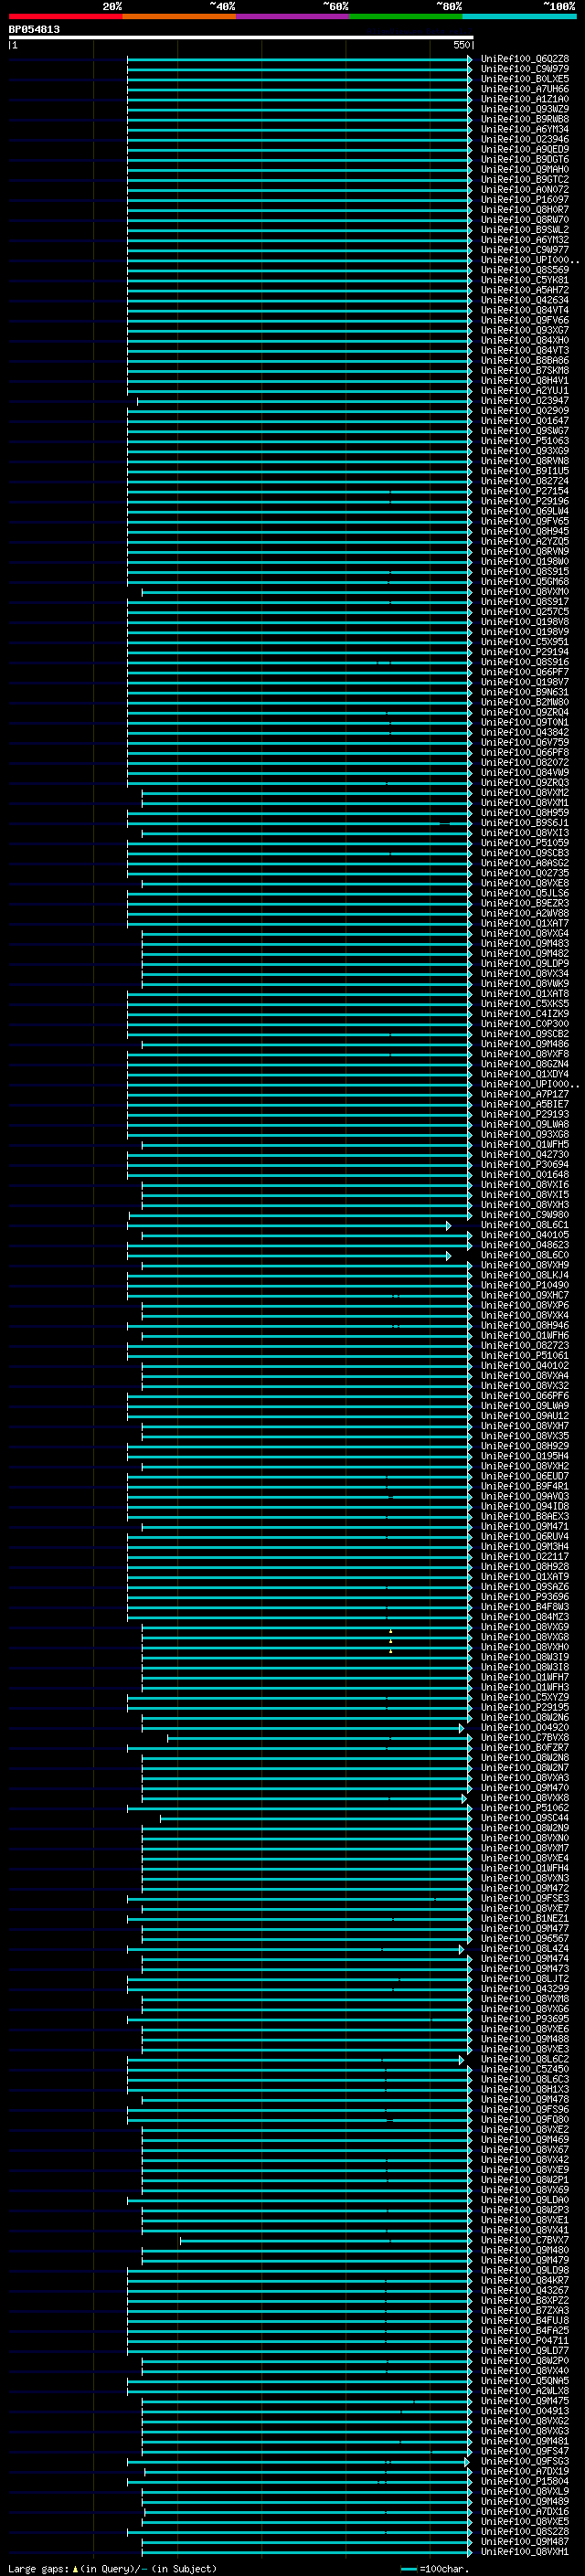Click arrowhead of UniRef100_O04920 alignment

point(461,1727)
